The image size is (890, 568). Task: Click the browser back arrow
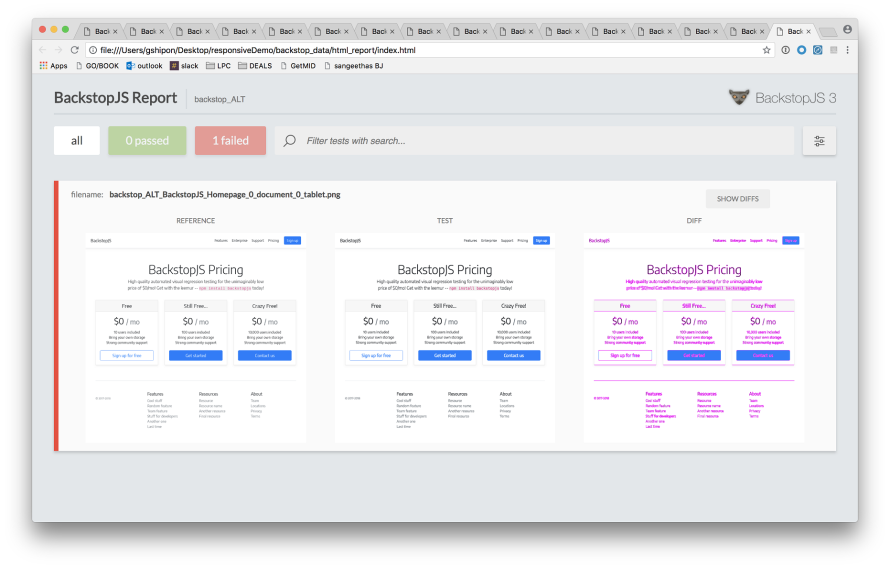(x=43, y=50)
